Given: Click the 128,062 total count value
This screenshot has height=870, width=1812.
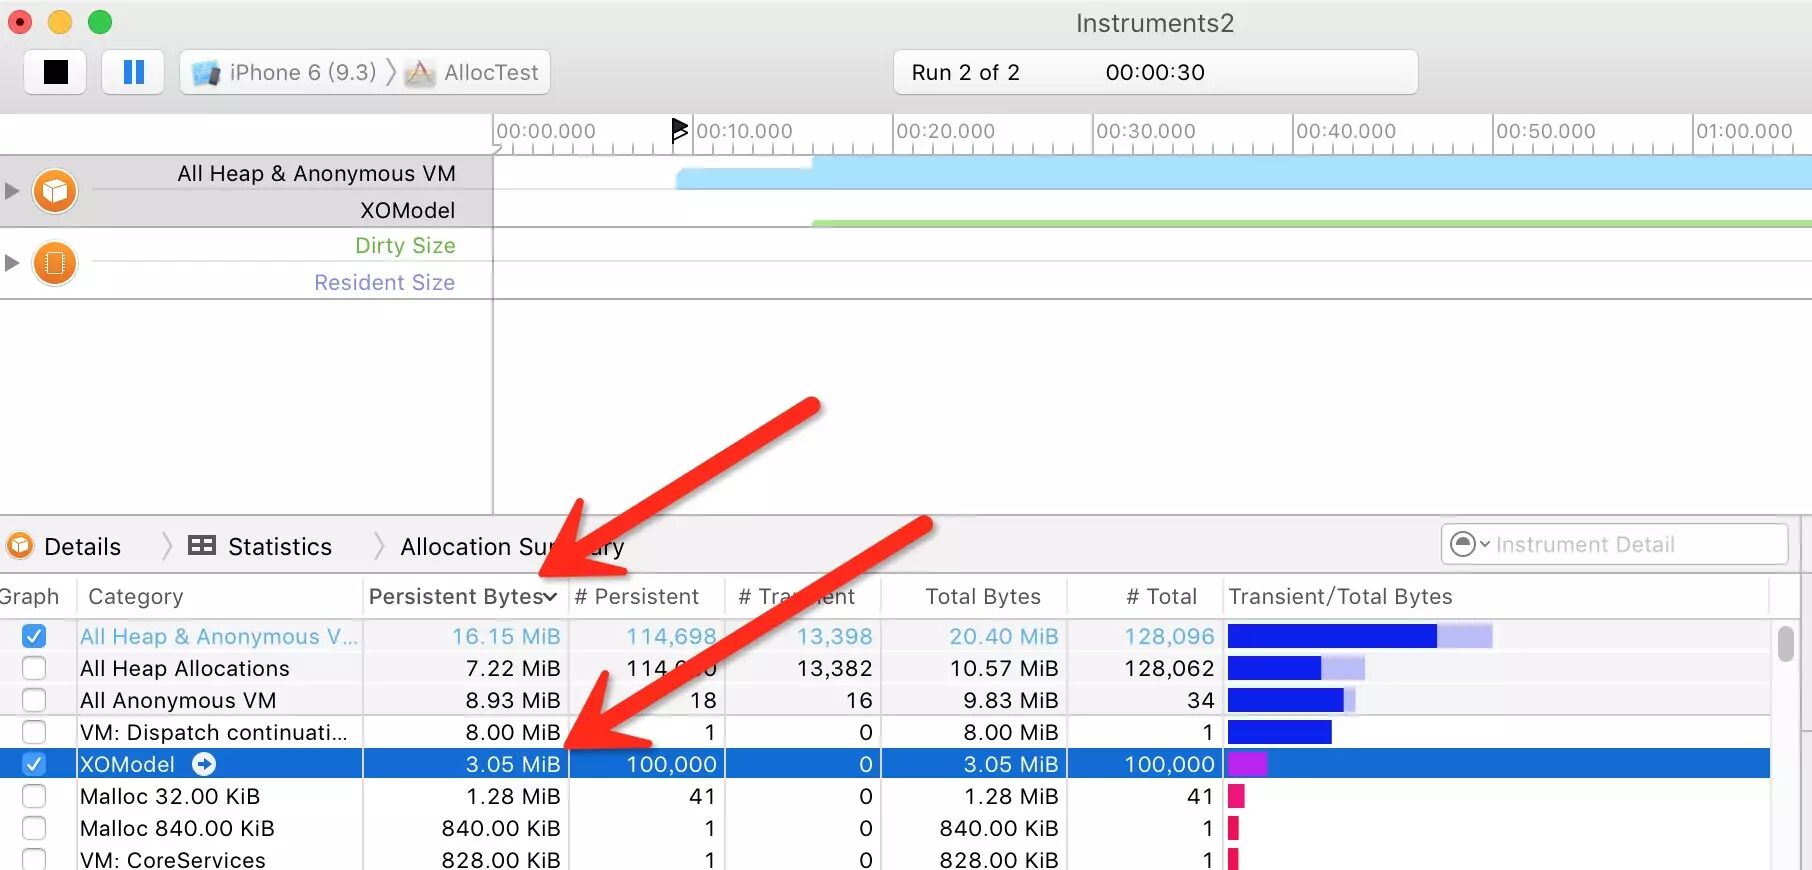Looking at the screenshot, I should tap(1169, 668).
